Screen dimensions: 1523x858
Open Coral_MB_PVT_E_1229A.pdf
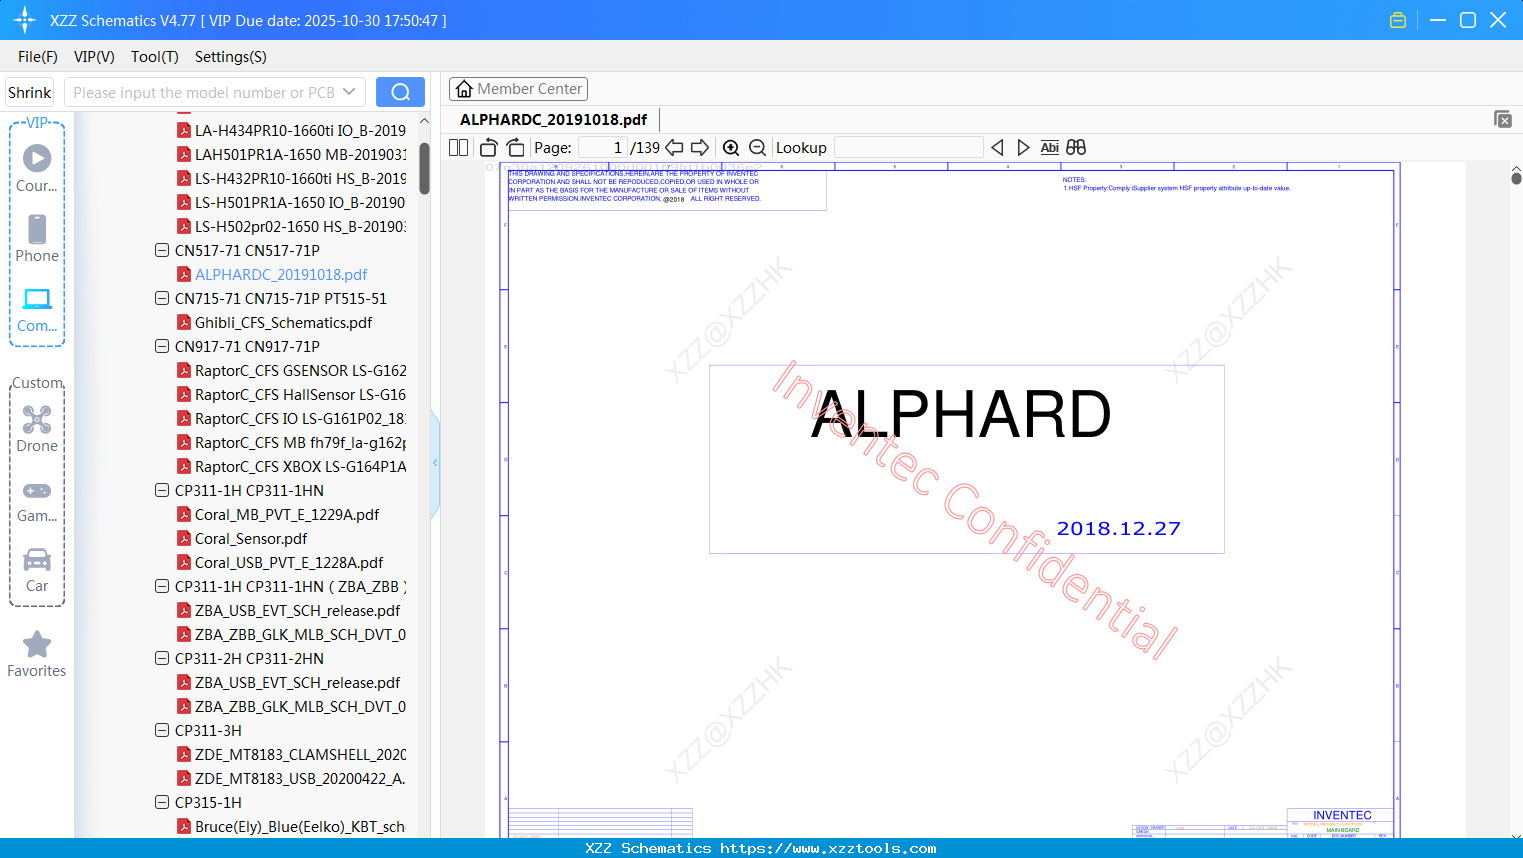tap(287, 514)
